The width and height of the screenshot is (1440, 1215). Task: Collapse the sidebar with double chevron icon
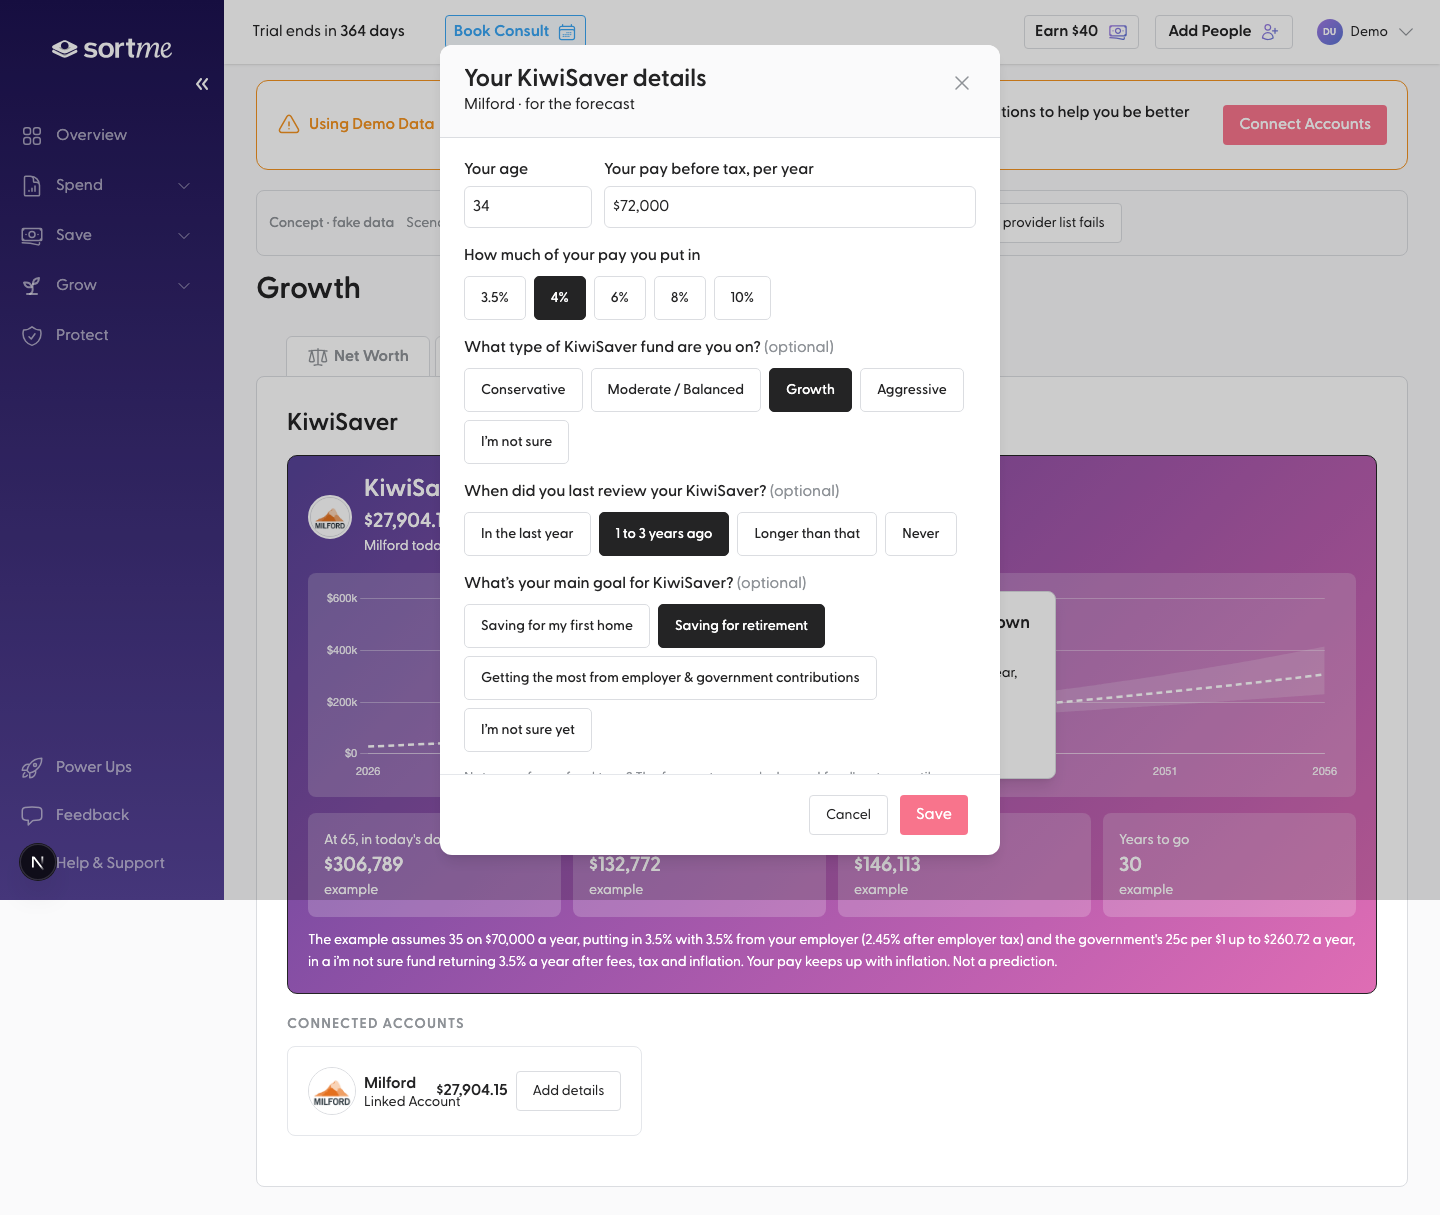coord(202,84)
